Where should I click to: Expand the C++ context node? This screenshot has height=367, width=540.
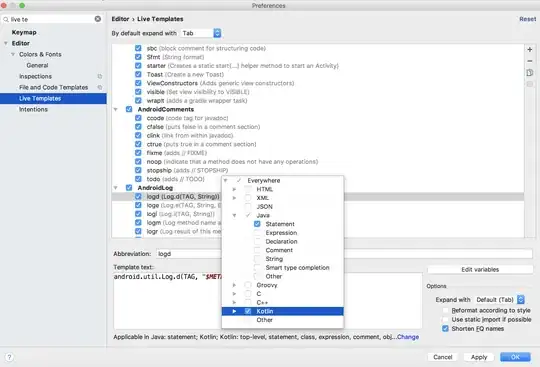tap(234, 303)
